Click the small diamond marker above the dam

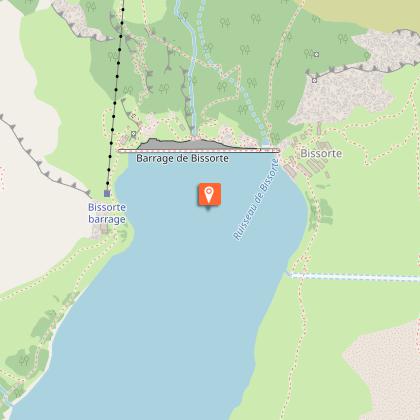click(133, 116)
